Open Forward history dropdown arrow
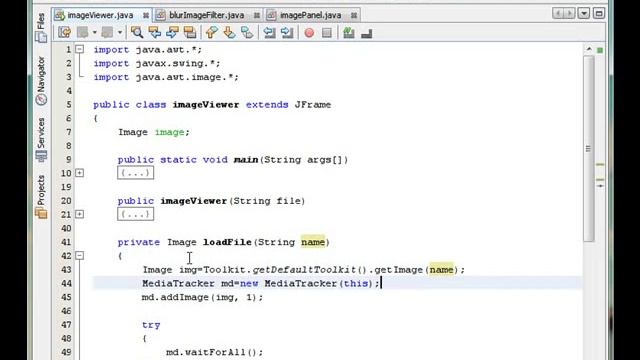 click(x=120, y=32)
